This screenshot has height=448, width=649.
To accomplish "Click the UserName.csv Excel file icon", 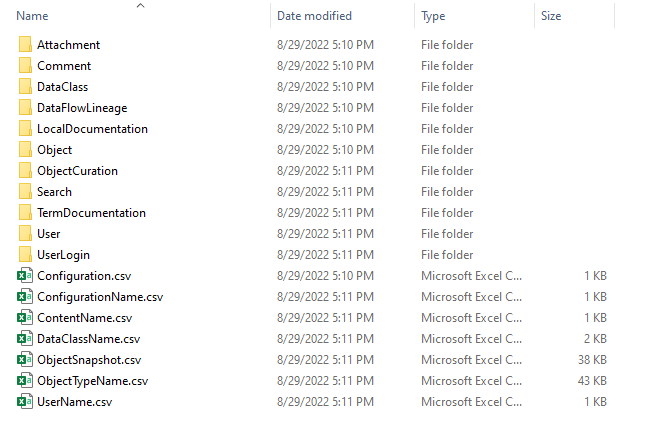I will pyautogui.click(x=25, y=402).
